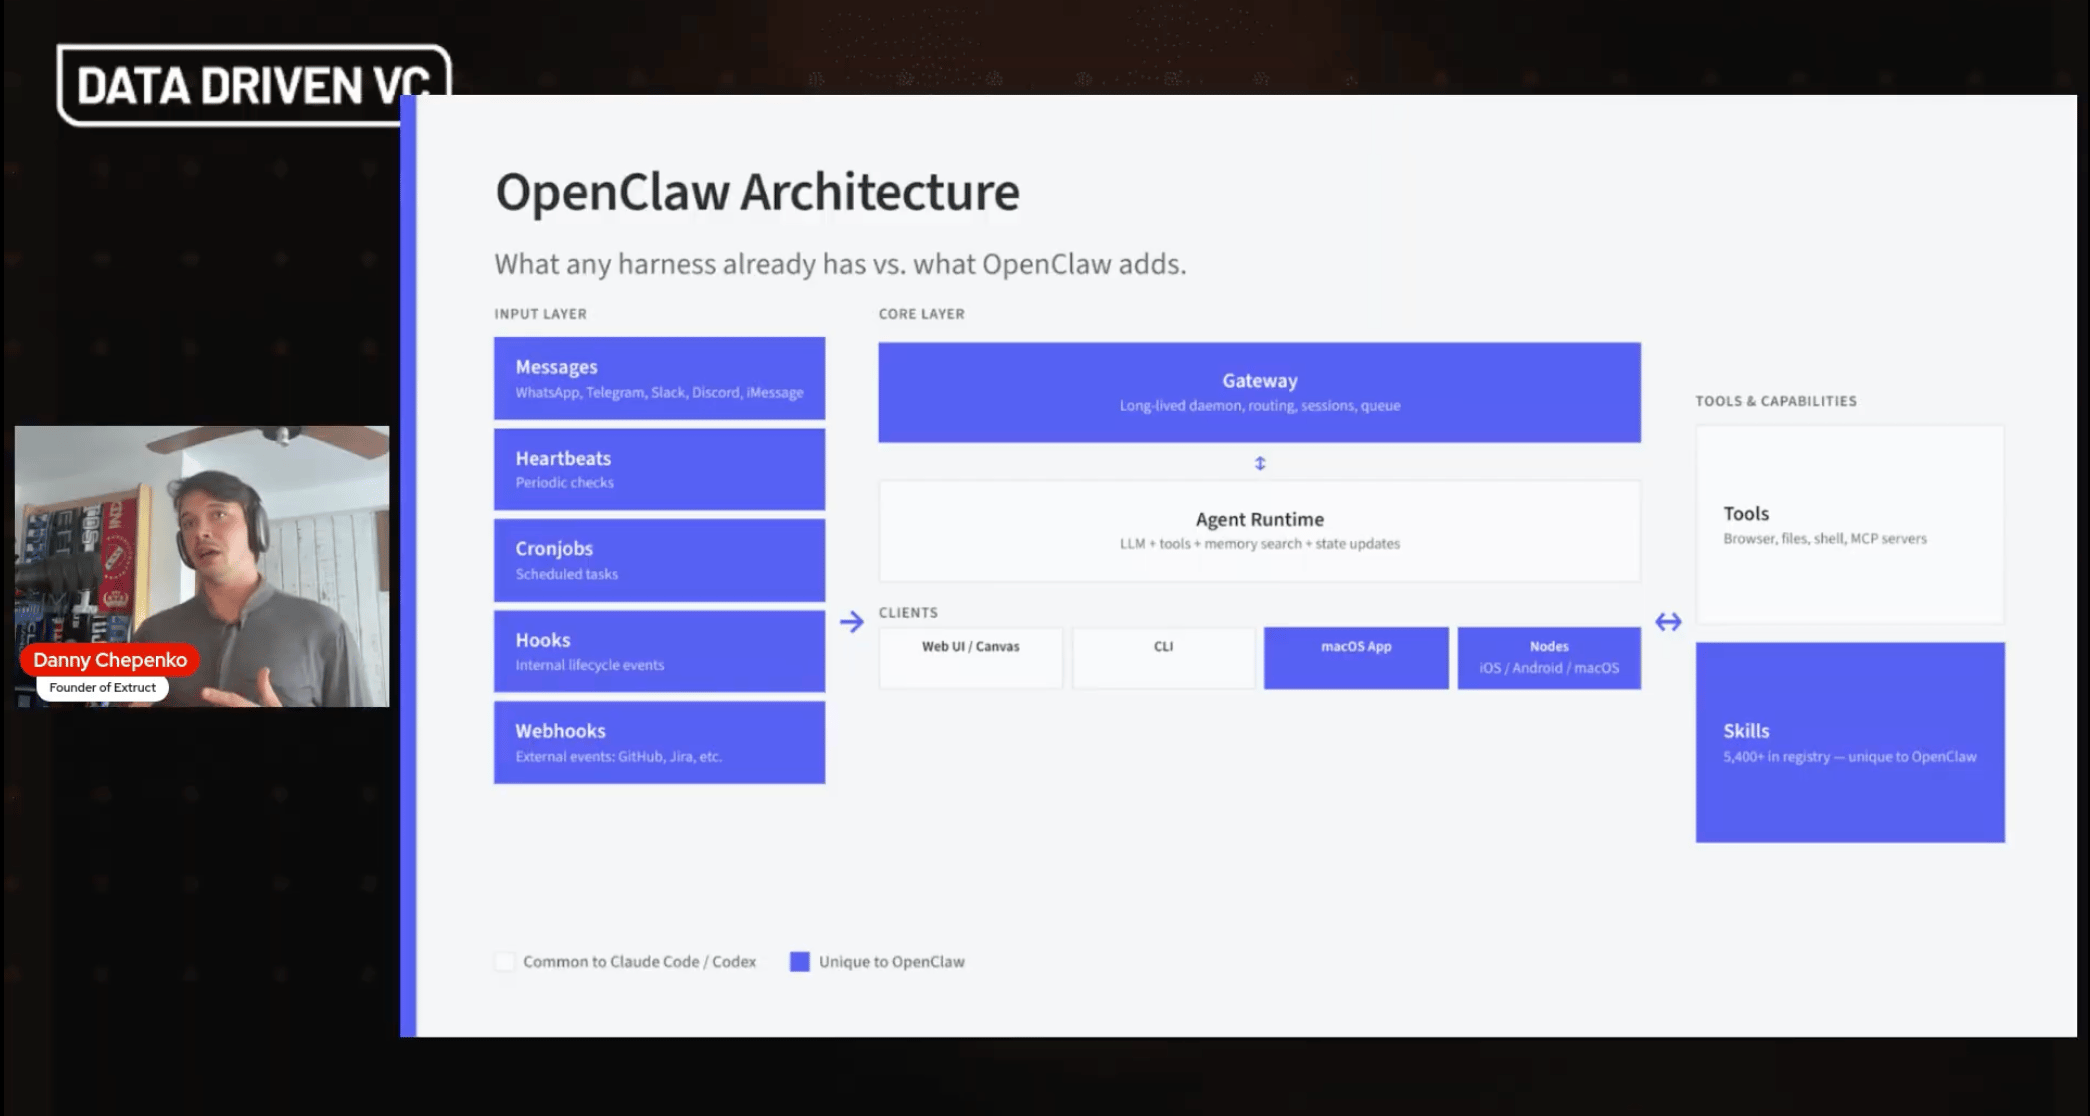Viewport: 2090px width, 1116px height.
Task: Click the Messages input layer block
Action: (x=659, y=378)
